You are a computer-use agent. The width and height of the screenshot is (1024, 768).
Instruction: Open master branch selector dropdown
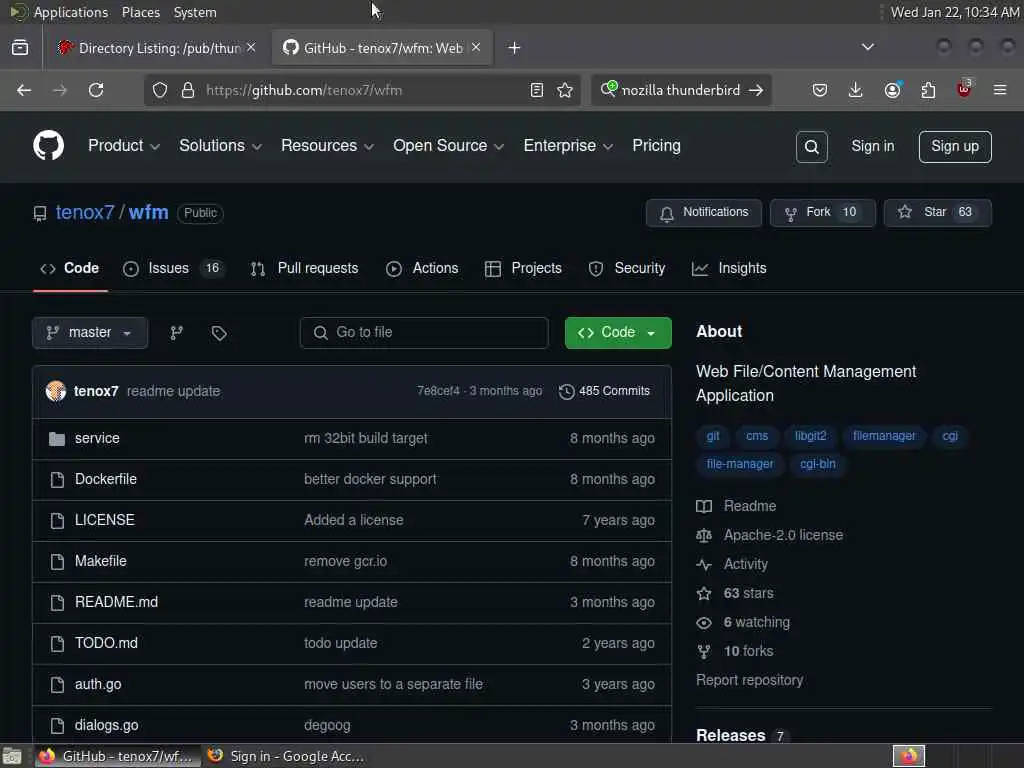(90, 333)
